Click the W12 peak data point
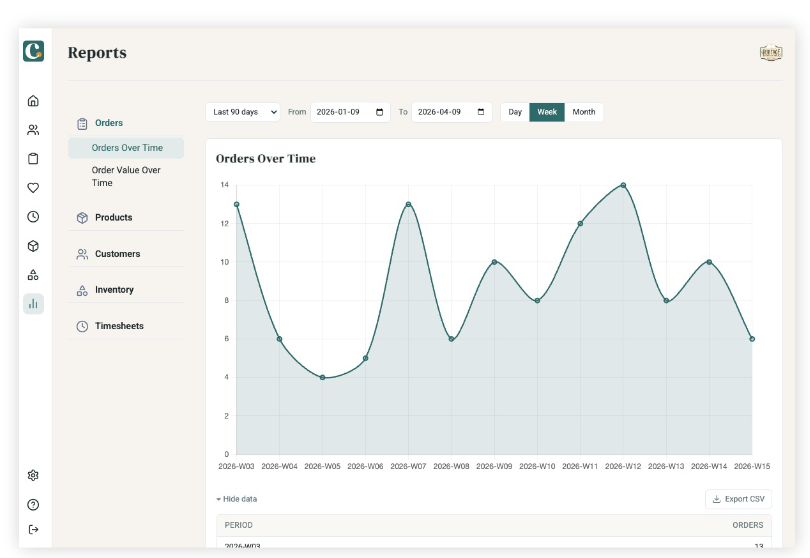 pyautogui.click(x=623, y=185)
